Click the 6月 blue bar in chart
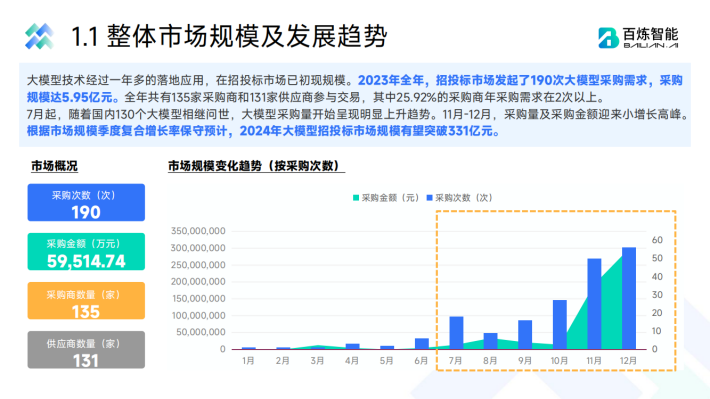 click(x=422, y=344)
